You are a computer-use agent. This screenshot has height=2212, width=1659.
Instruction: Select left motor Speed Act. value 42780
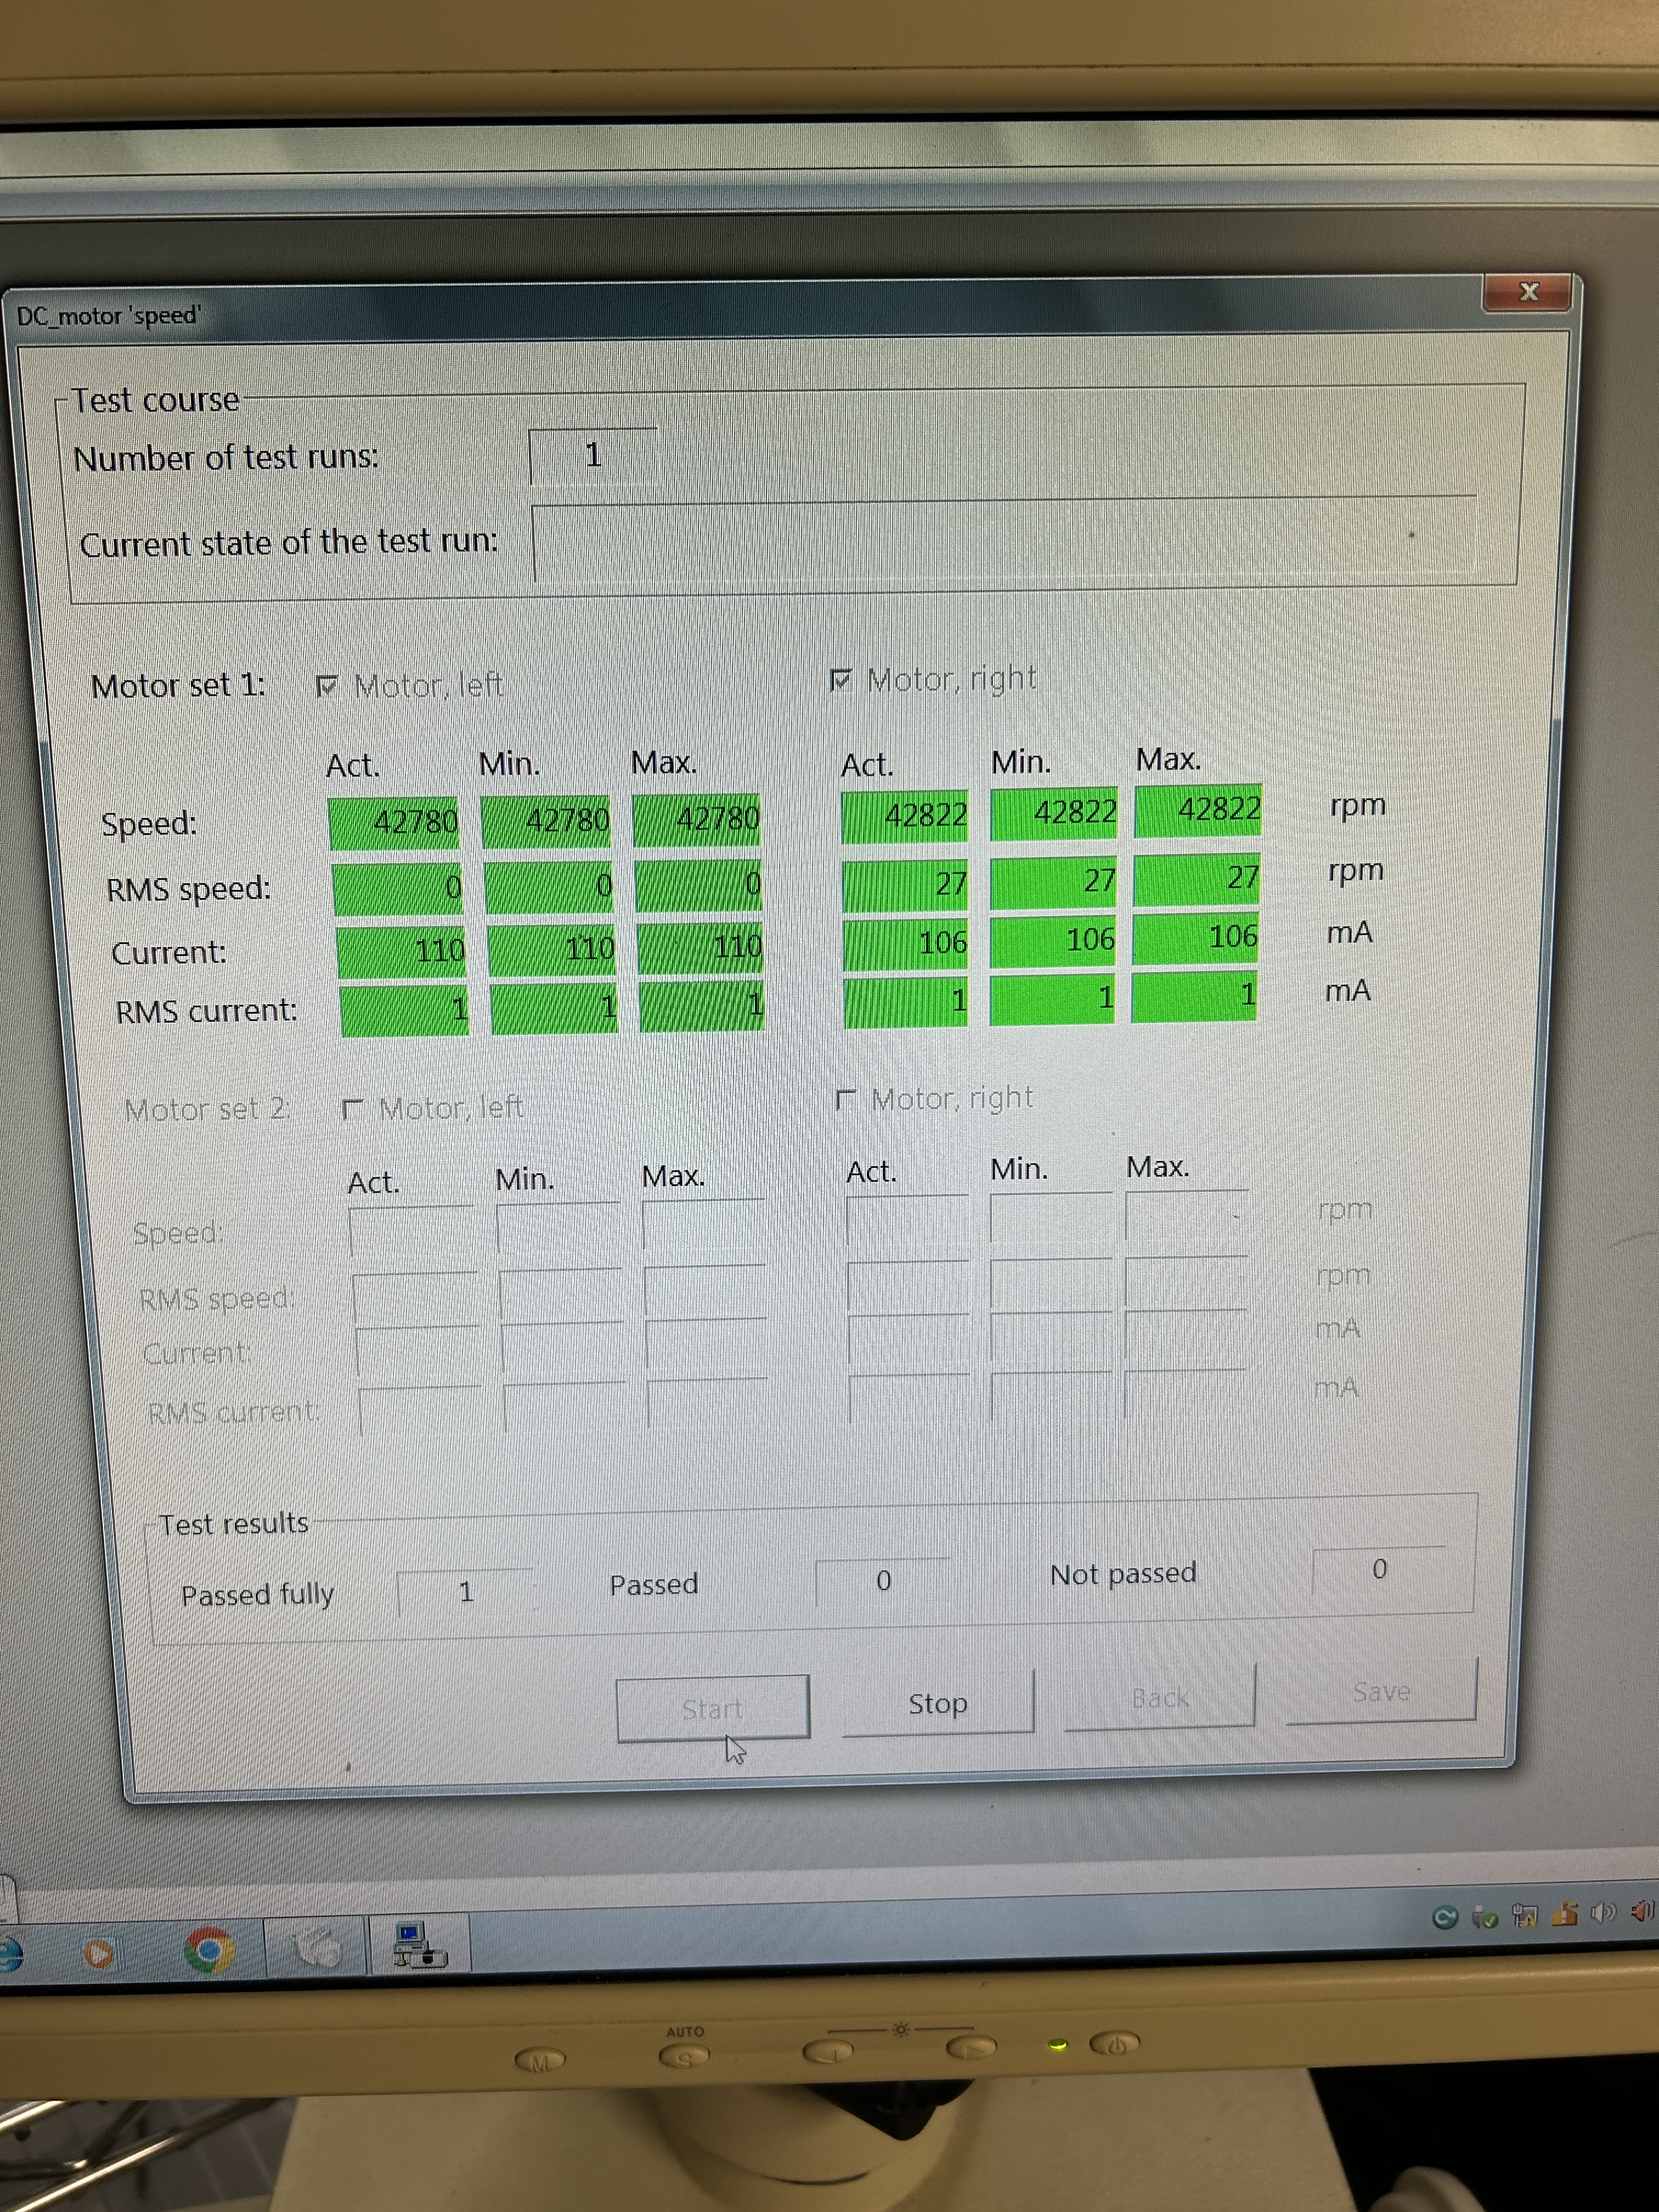pyautogui.click(x=393, y=823)
